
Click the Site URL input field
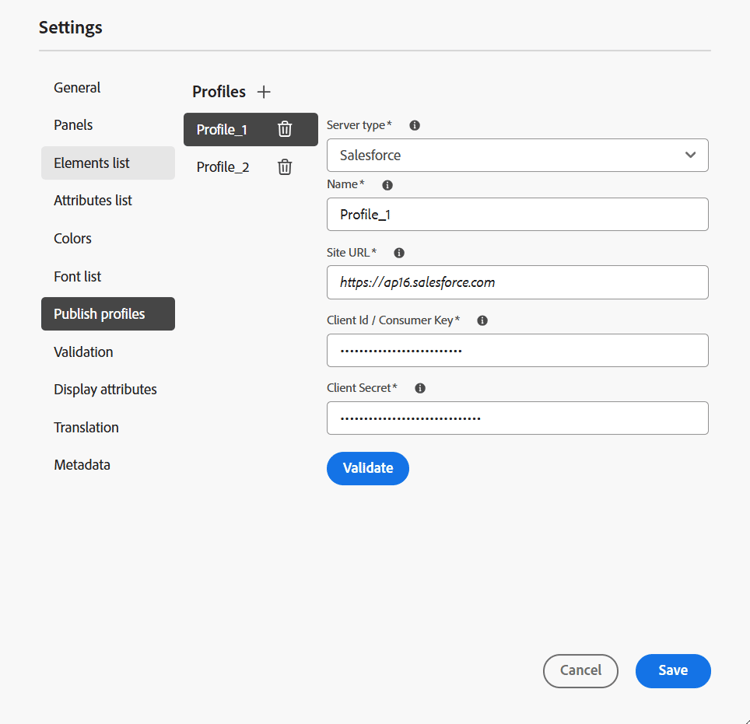tap(517, 282)
